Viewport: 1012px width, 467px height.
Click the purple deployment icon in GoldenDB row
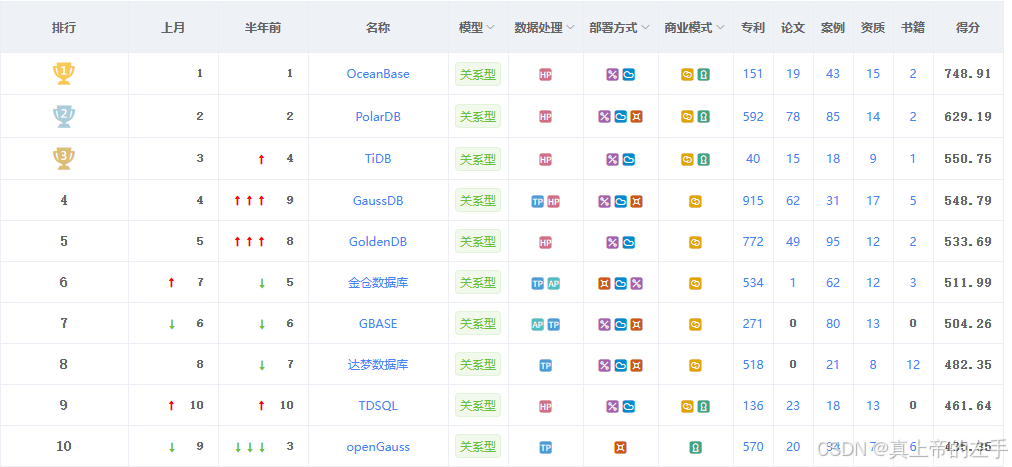612,243
